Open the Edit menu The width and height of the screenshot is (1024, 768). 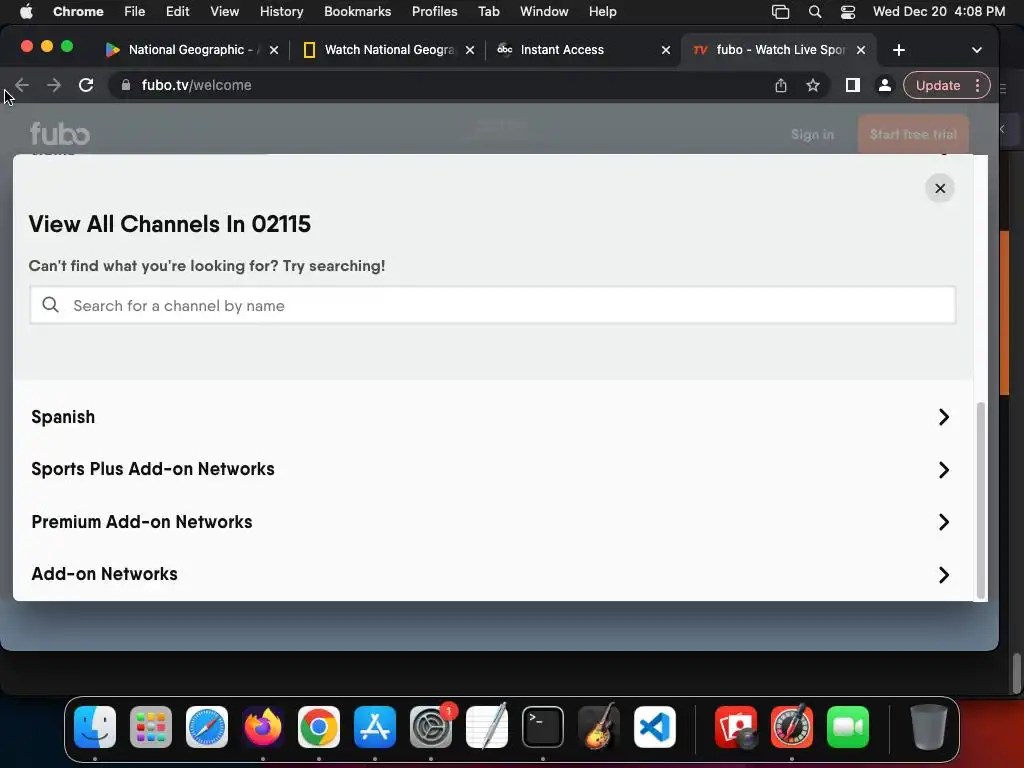point(177,11)
